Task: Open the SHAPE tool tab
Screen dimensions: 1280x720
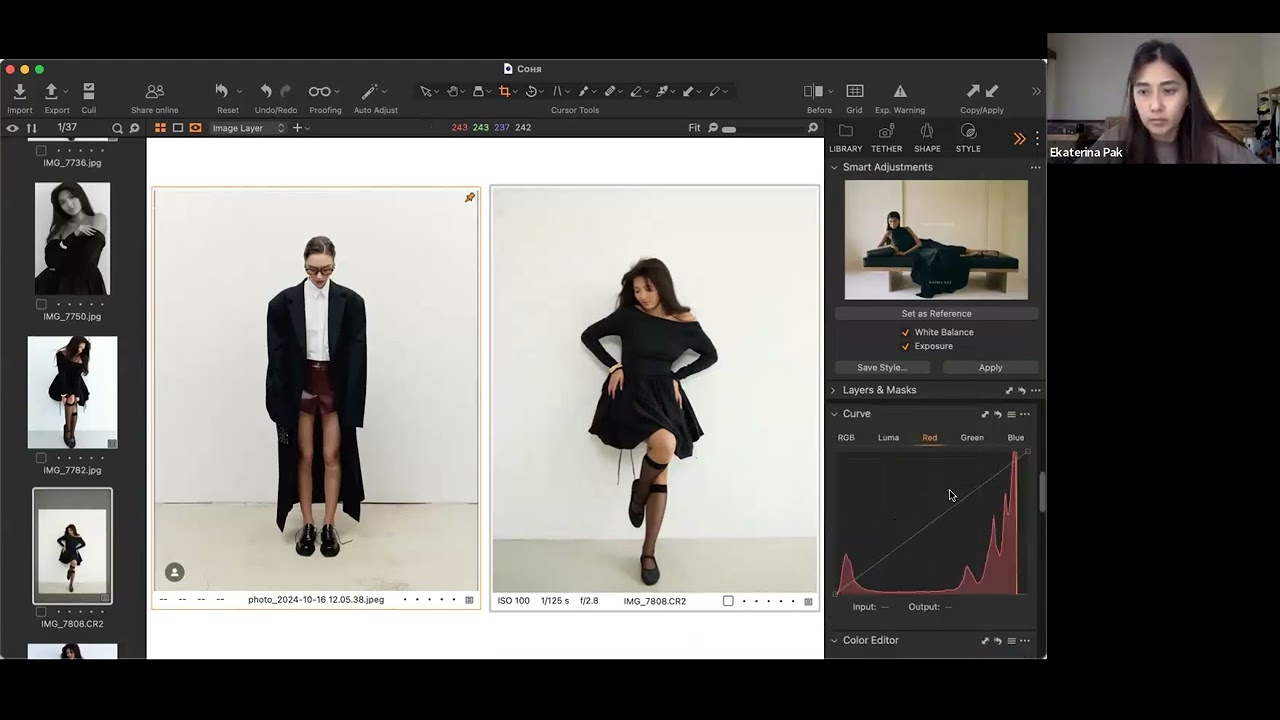Action: pyautogui.click(x=927, y=138)
